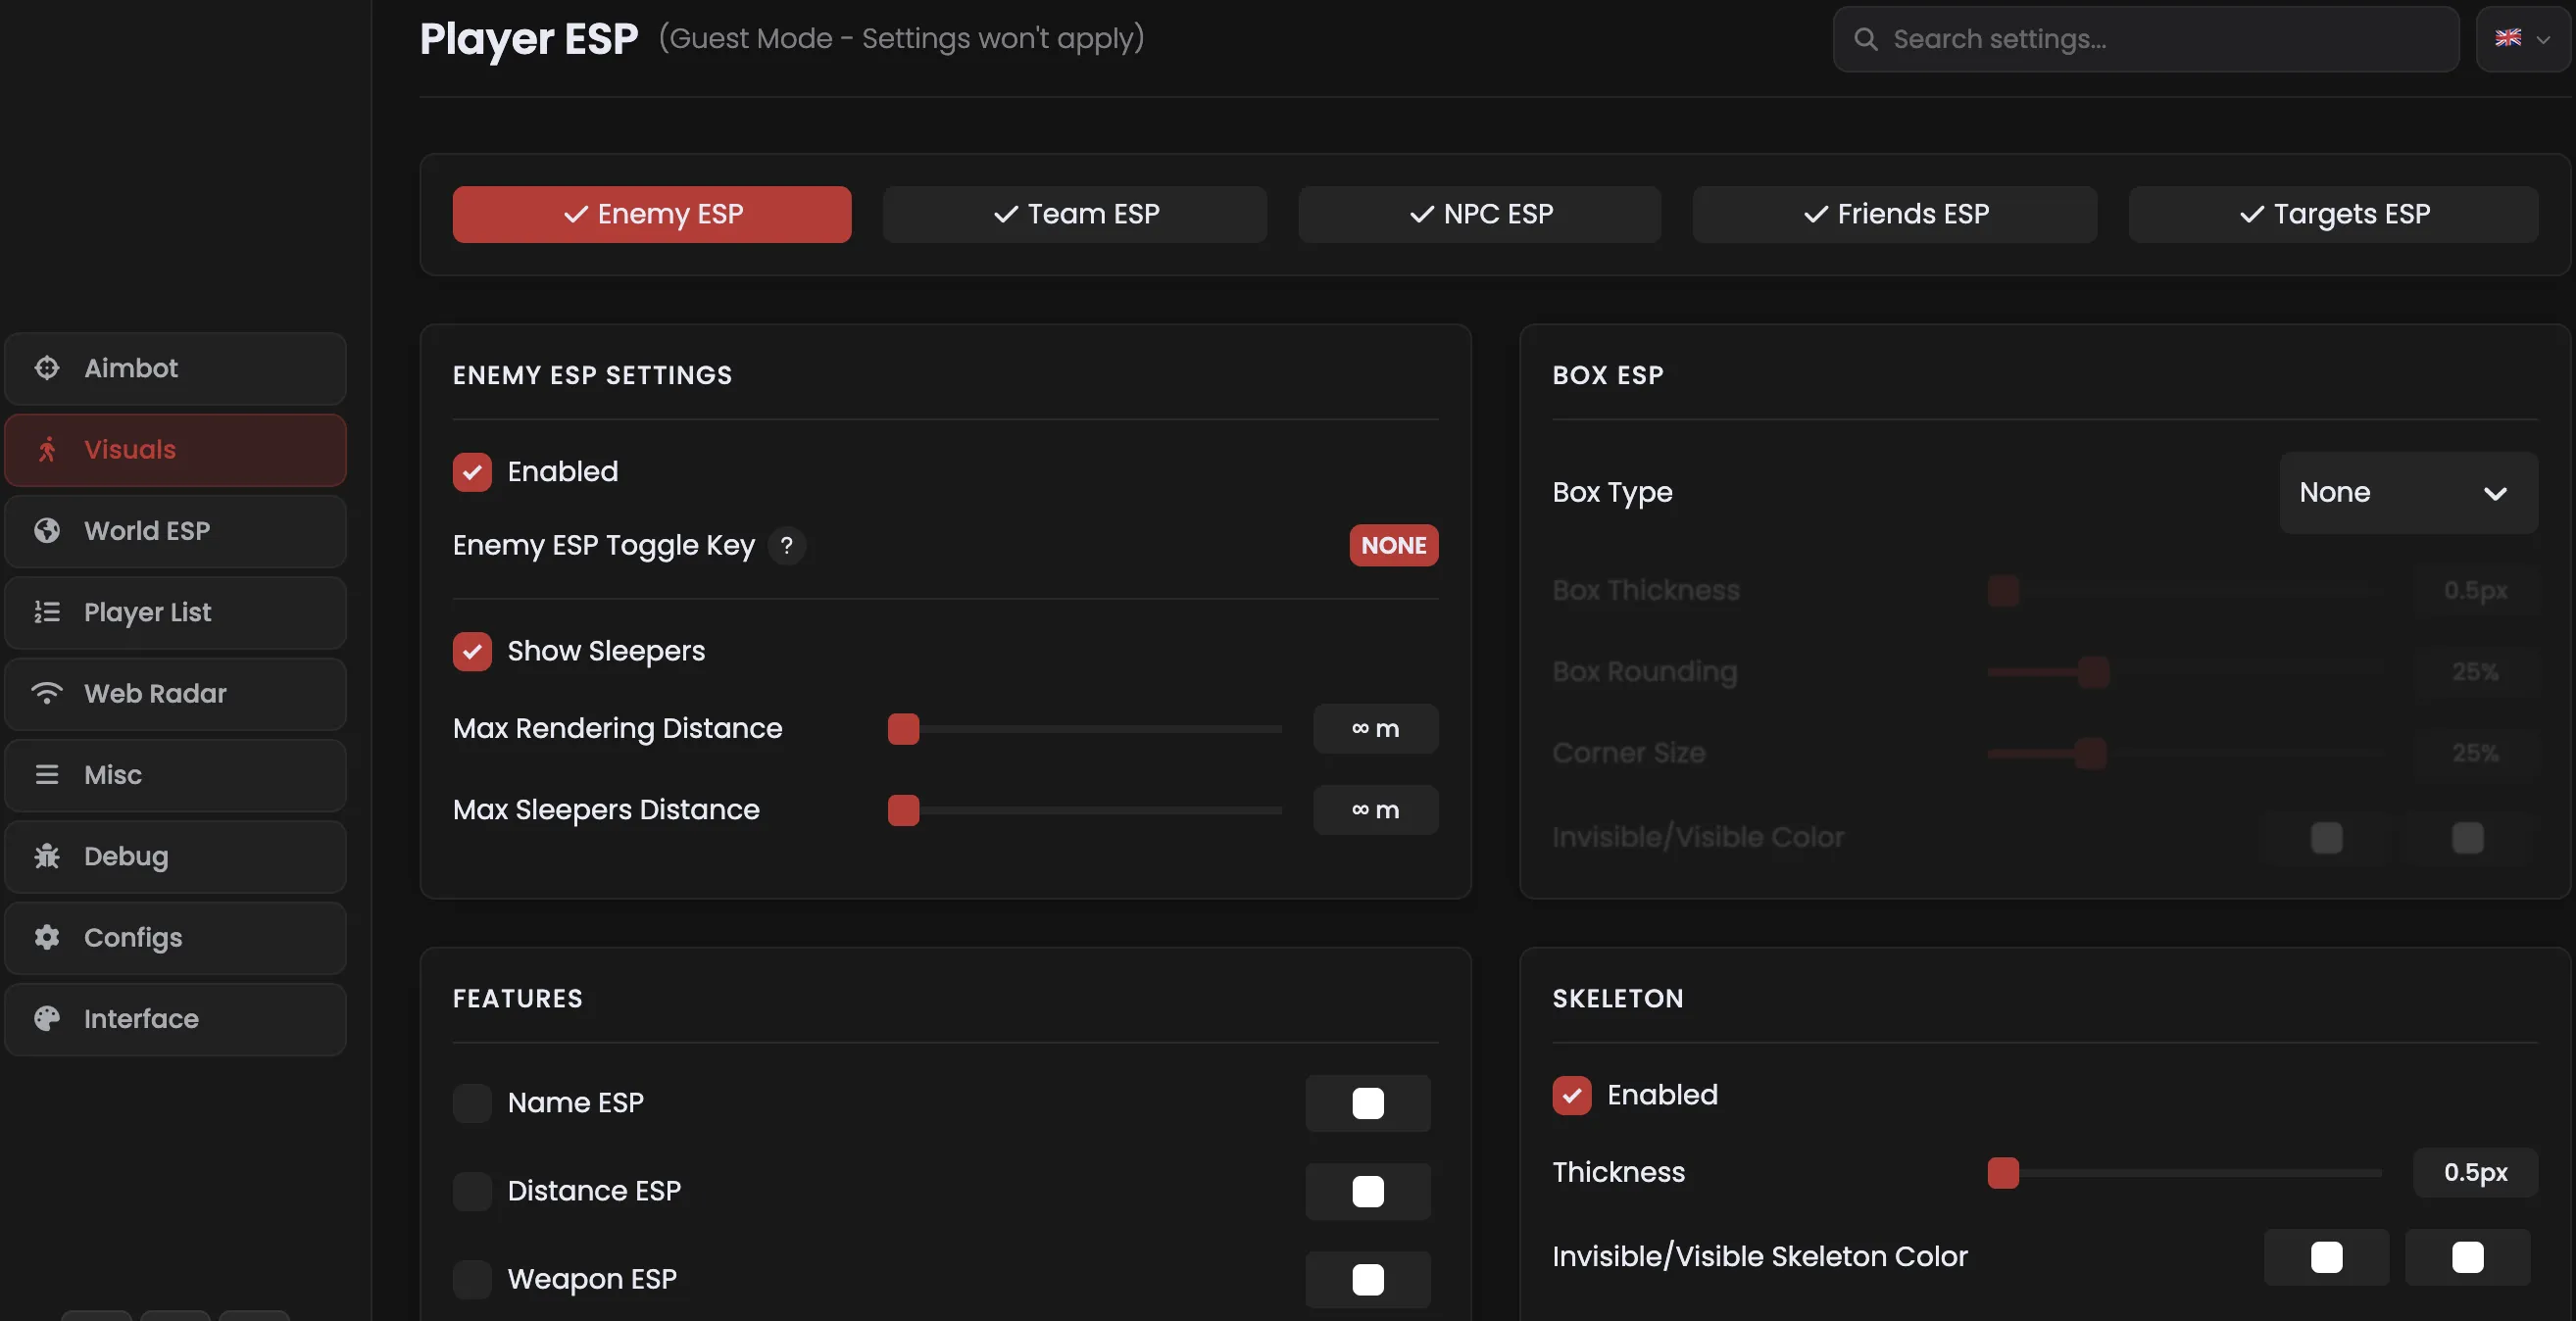Viewport: 2576px width, 1321px height.
Task: Enable the Distance ESP checkbox
Action: [472, 1192]
